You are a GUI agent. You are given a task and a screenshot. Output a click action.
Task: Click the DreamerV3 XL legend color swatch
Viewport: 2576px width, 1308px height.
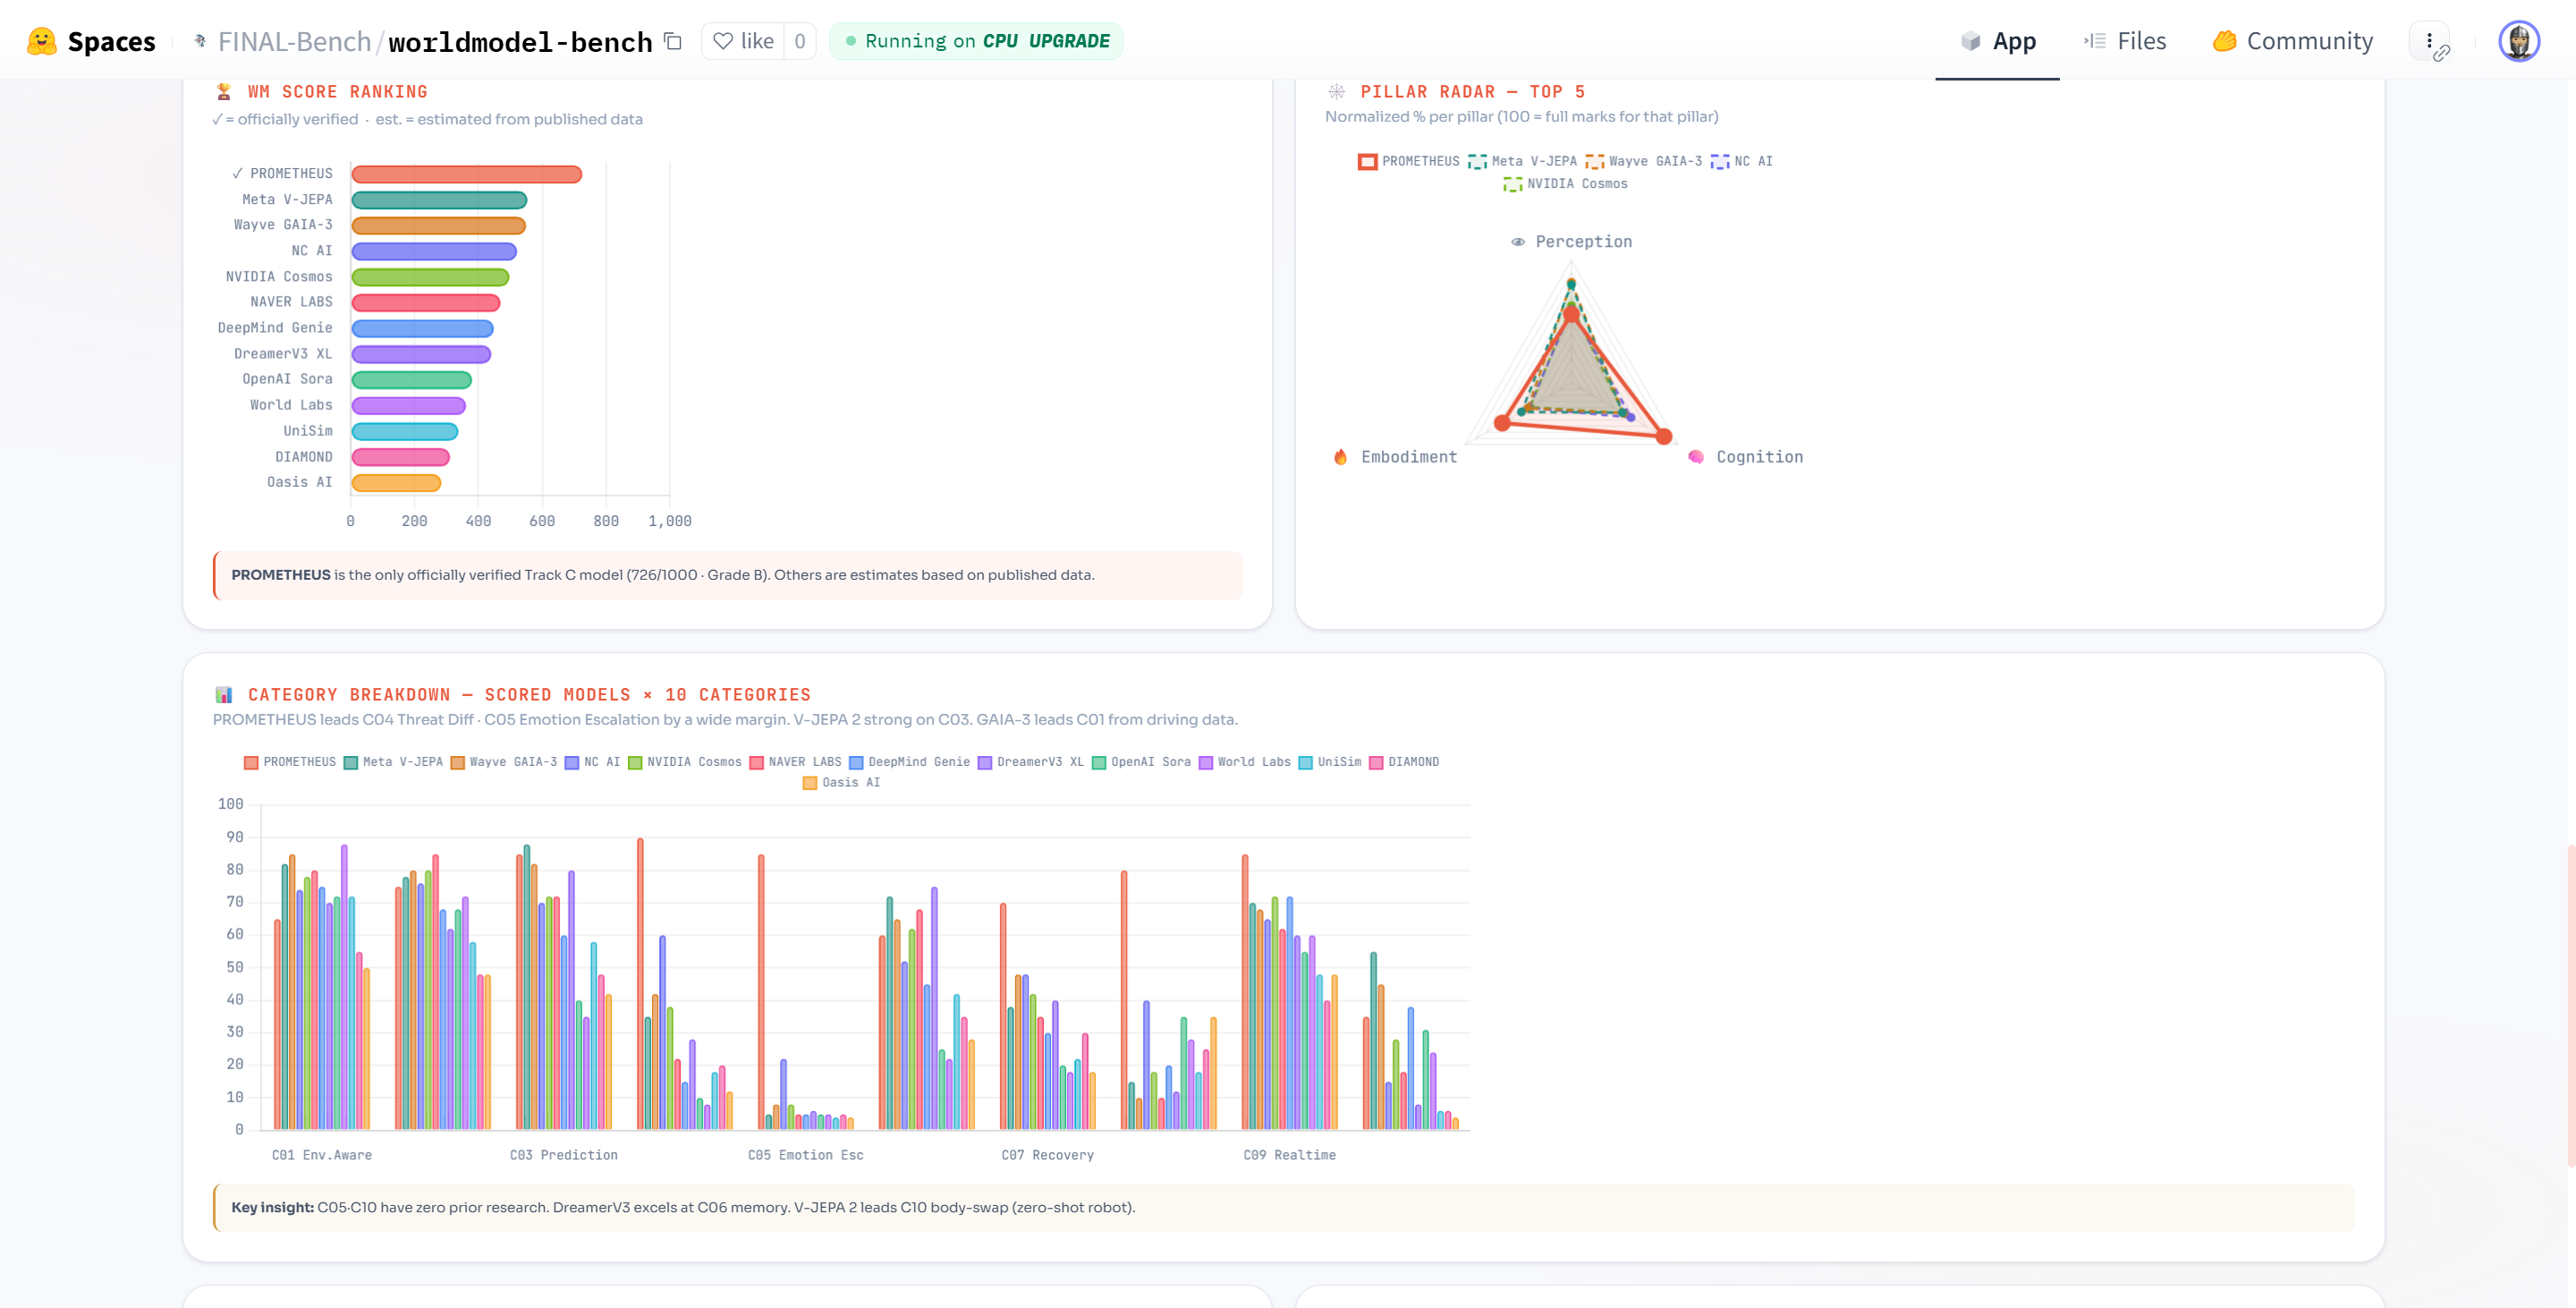click(x=984, y=762)
